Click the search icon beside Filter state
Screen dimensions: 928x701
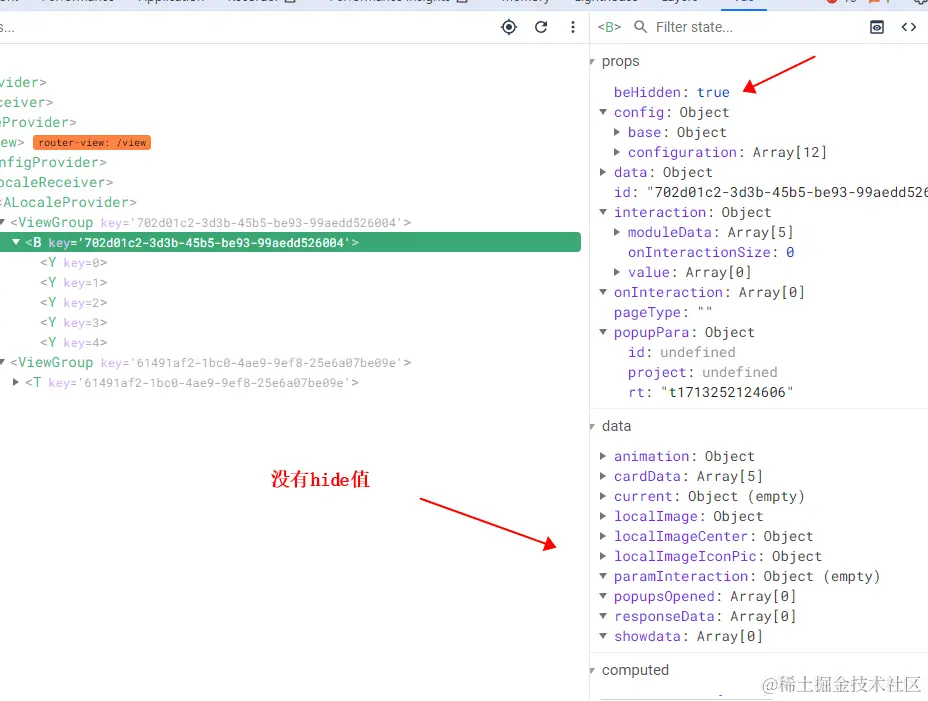tap(640, 27)
